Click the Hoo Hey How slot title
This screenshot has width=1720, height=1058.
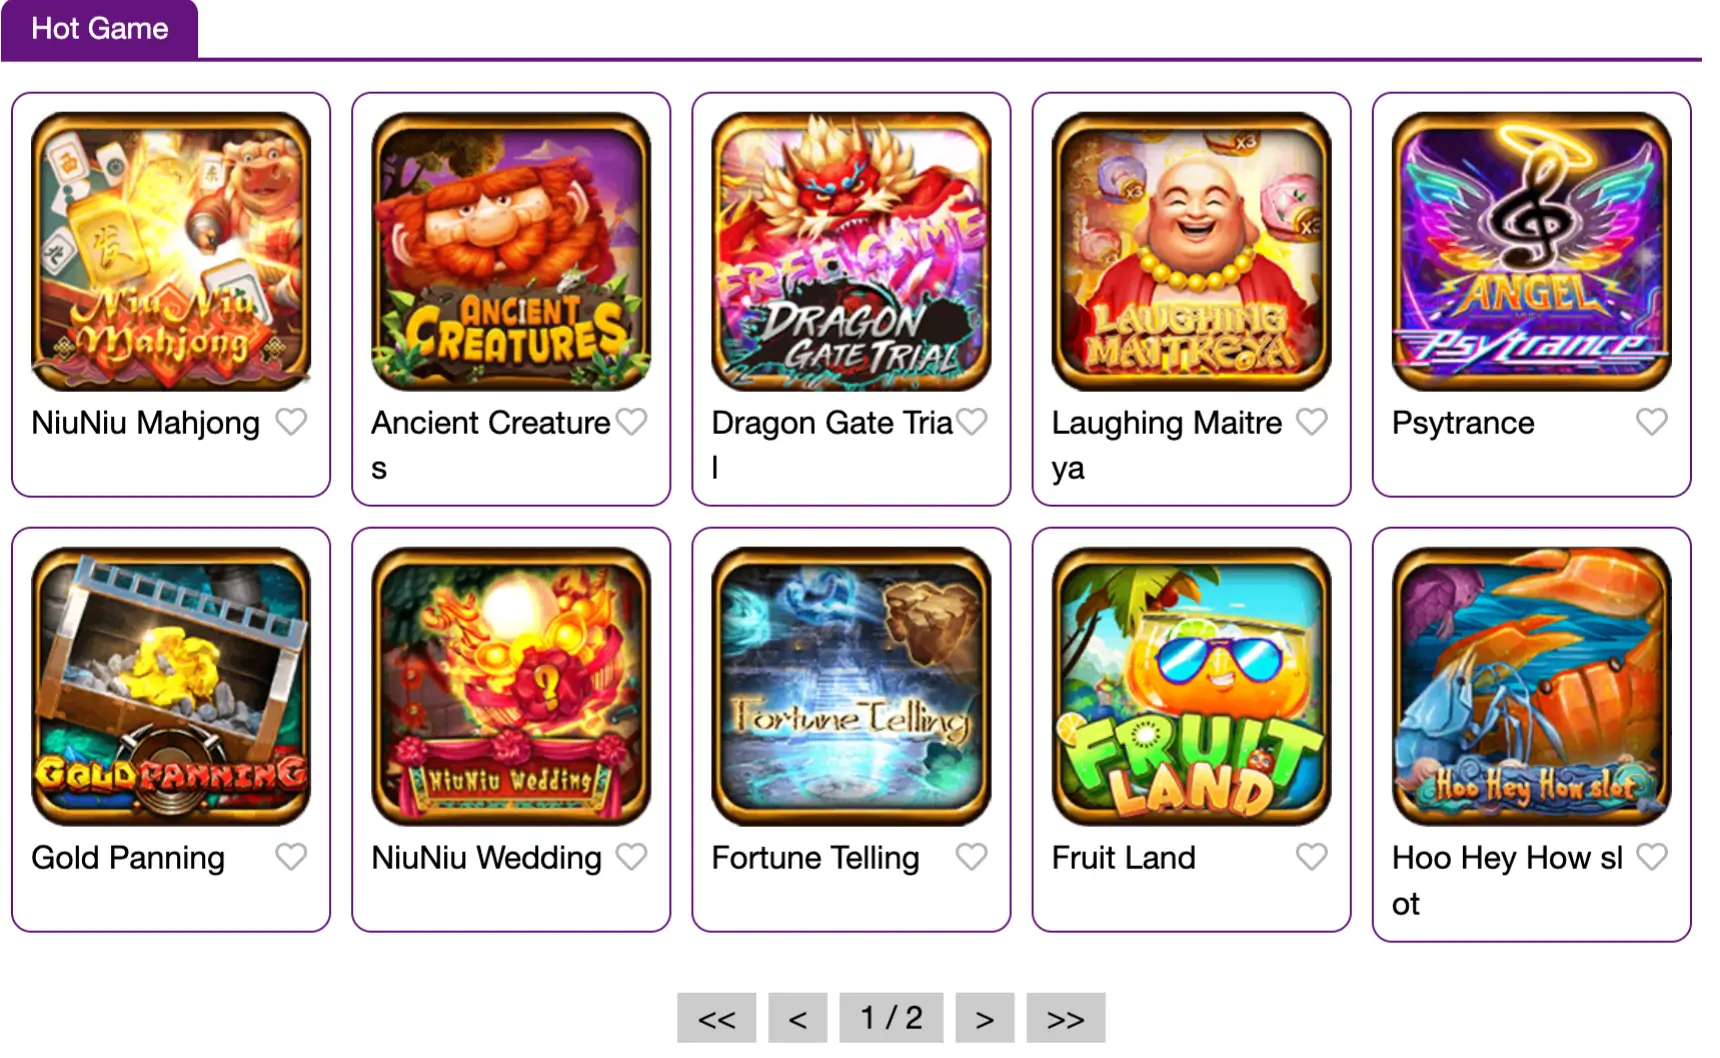(1507, 880)
